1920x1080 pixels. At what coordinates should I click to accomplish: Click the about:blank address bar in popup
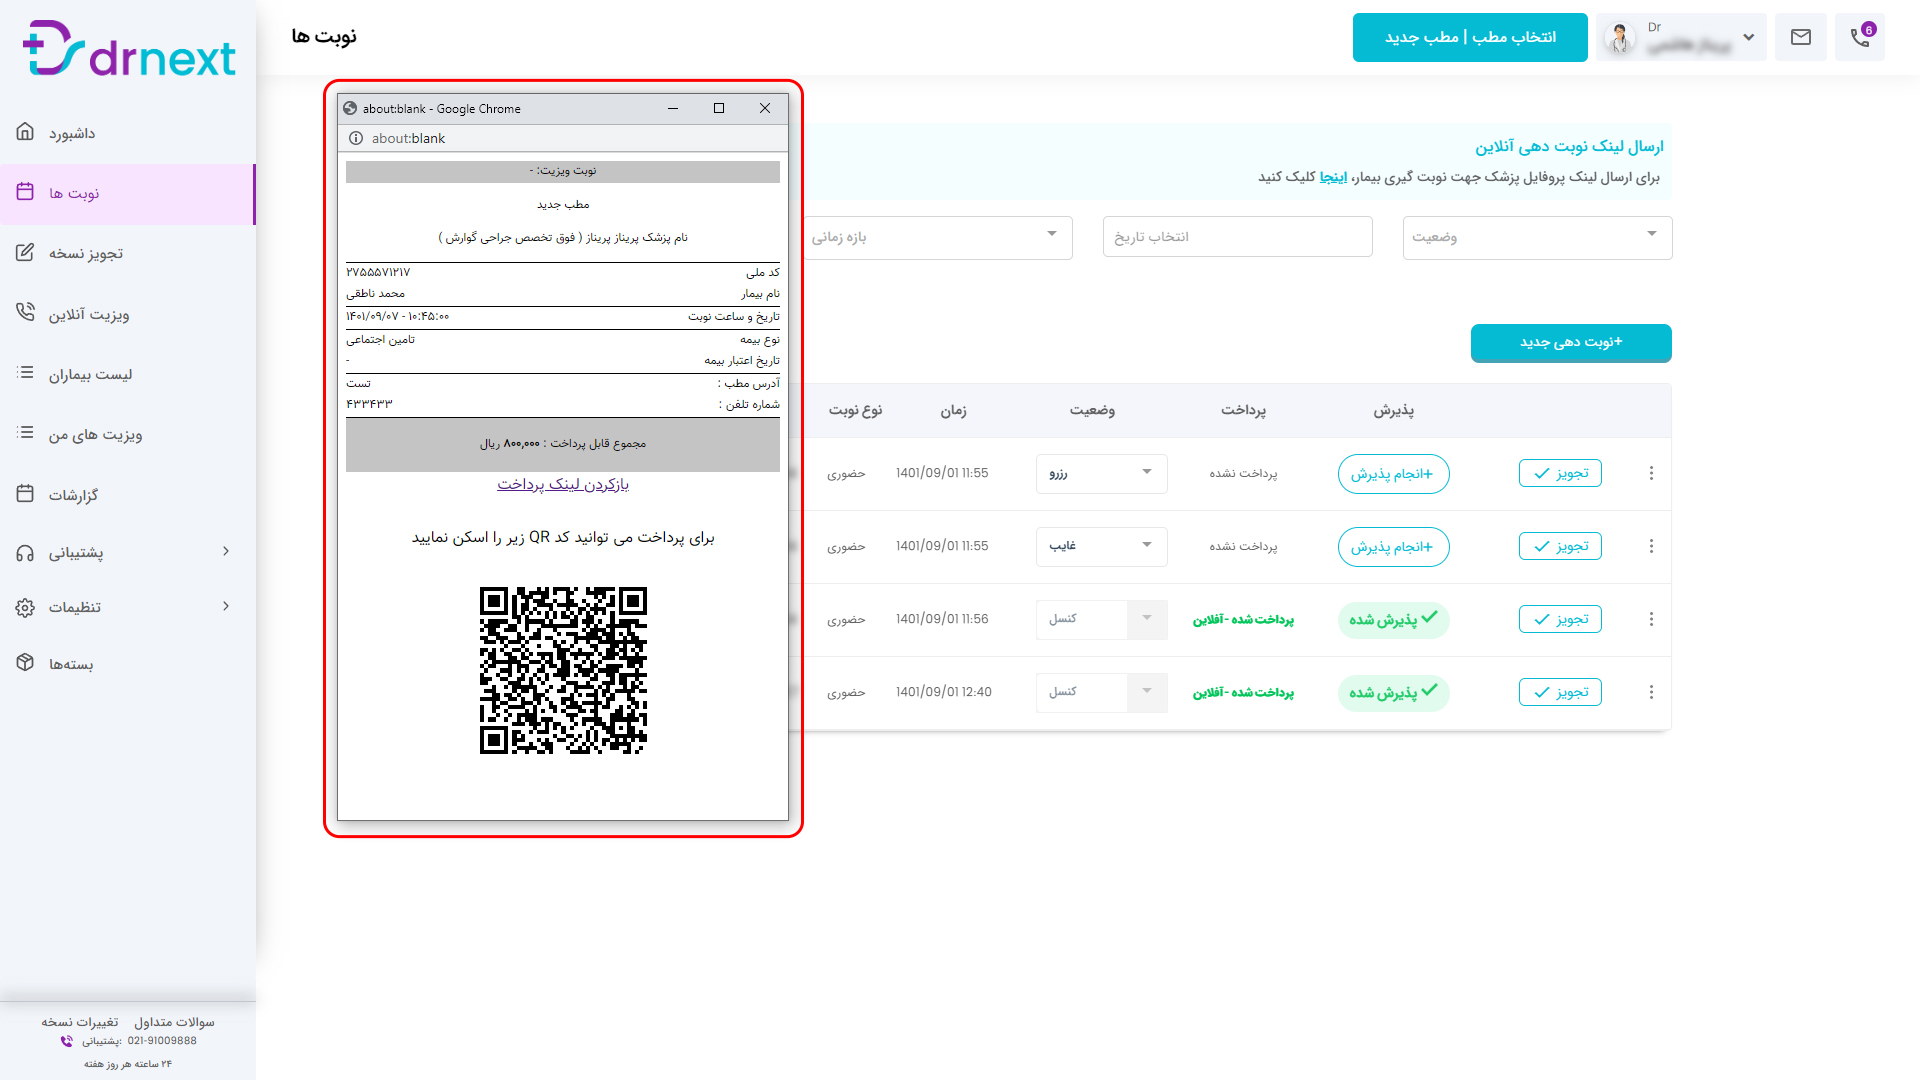[563, 138]
